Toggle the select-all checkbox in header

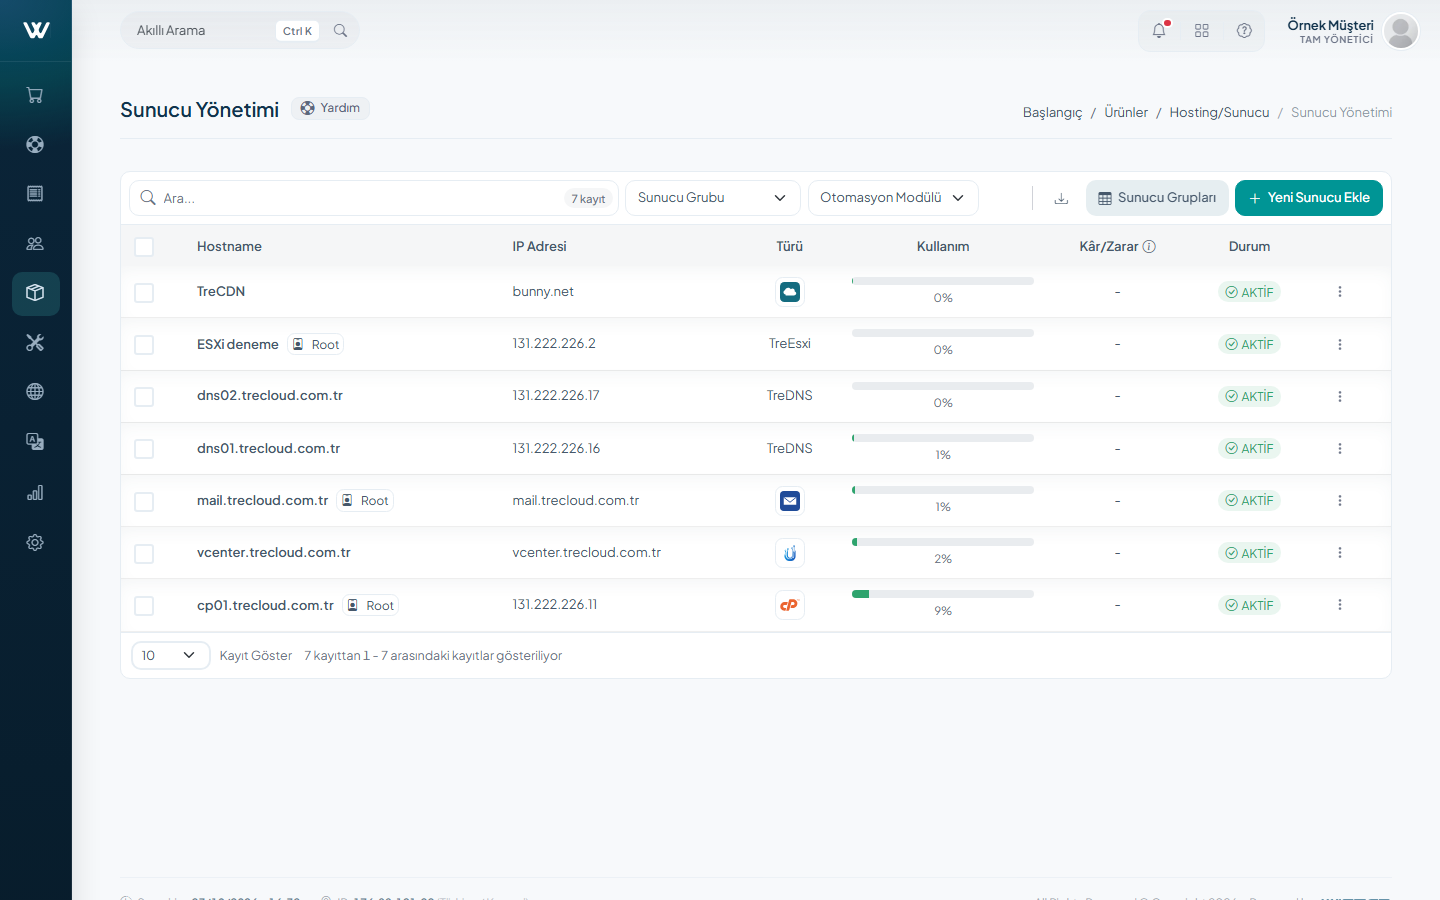point(144,247)
